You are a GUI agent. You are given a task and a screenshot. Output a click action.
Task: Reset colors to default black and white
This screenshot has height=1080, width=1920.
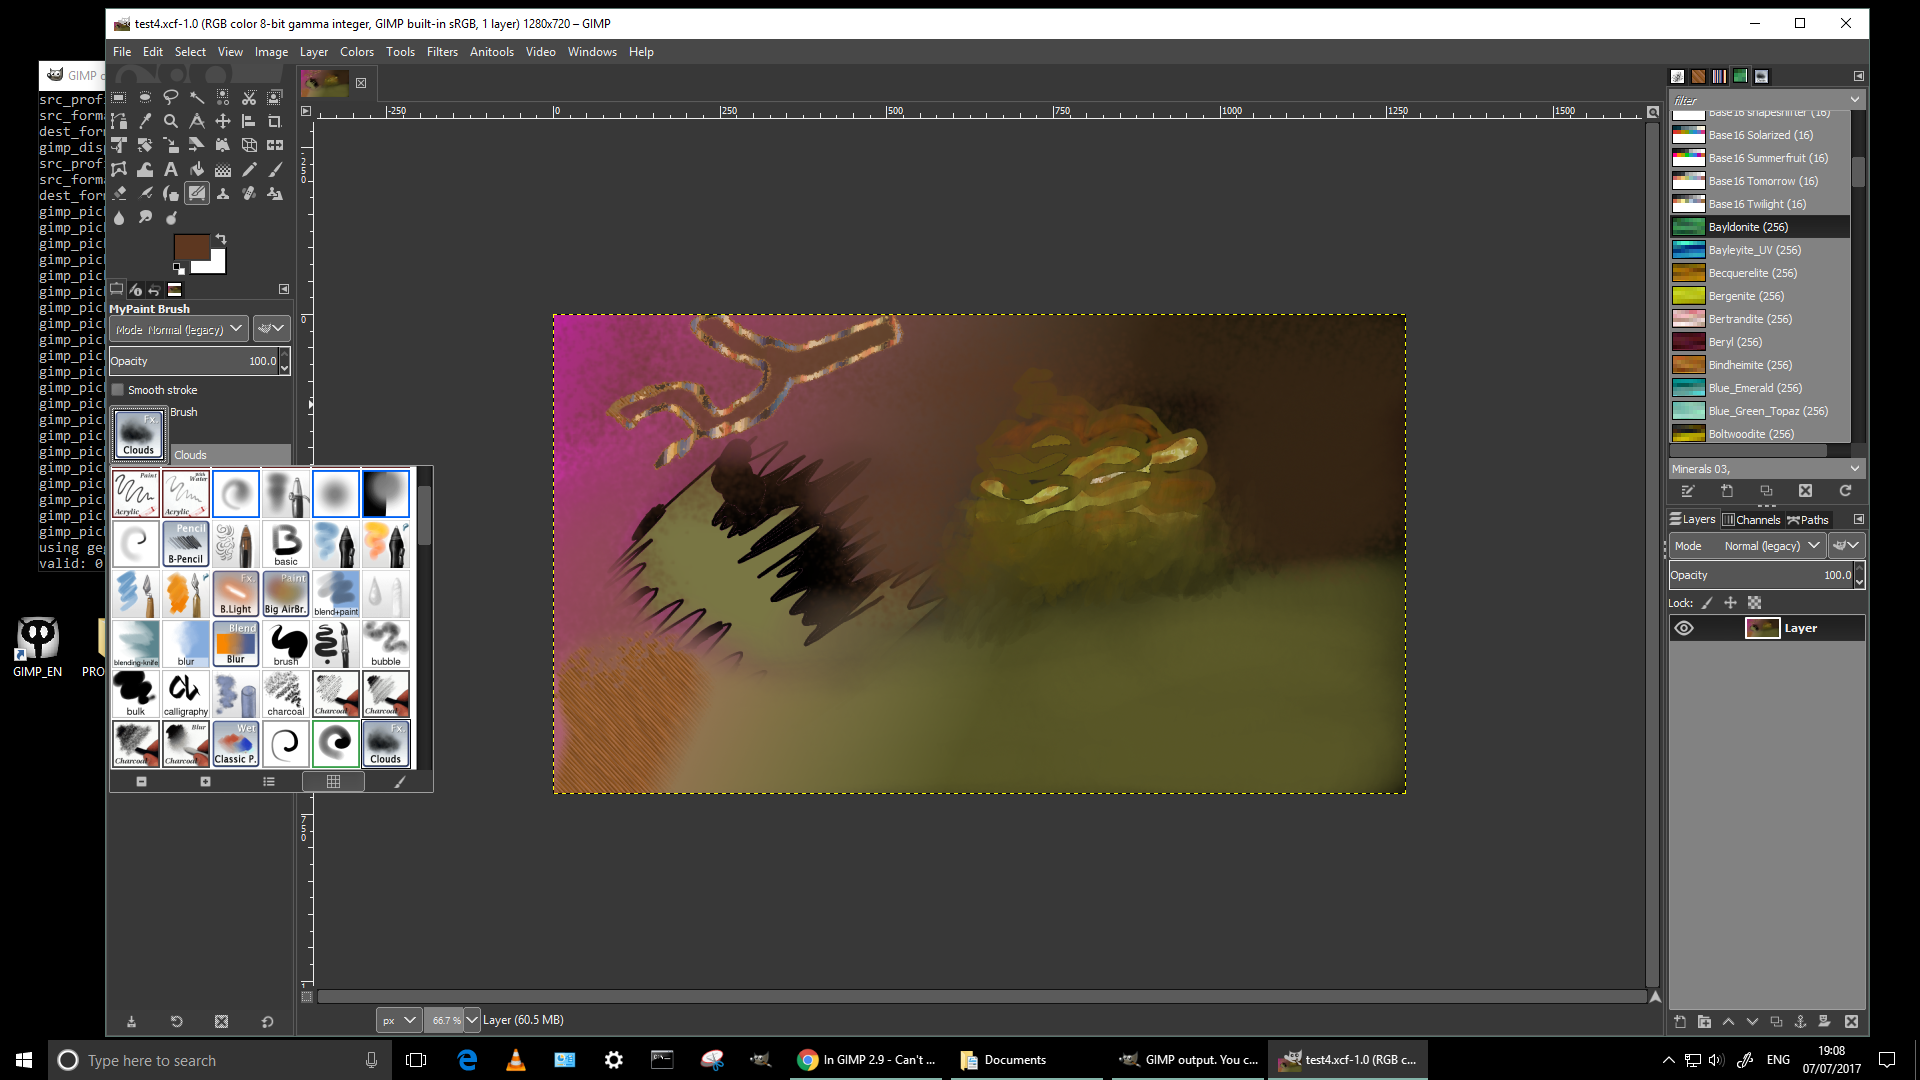click(178, 268)
